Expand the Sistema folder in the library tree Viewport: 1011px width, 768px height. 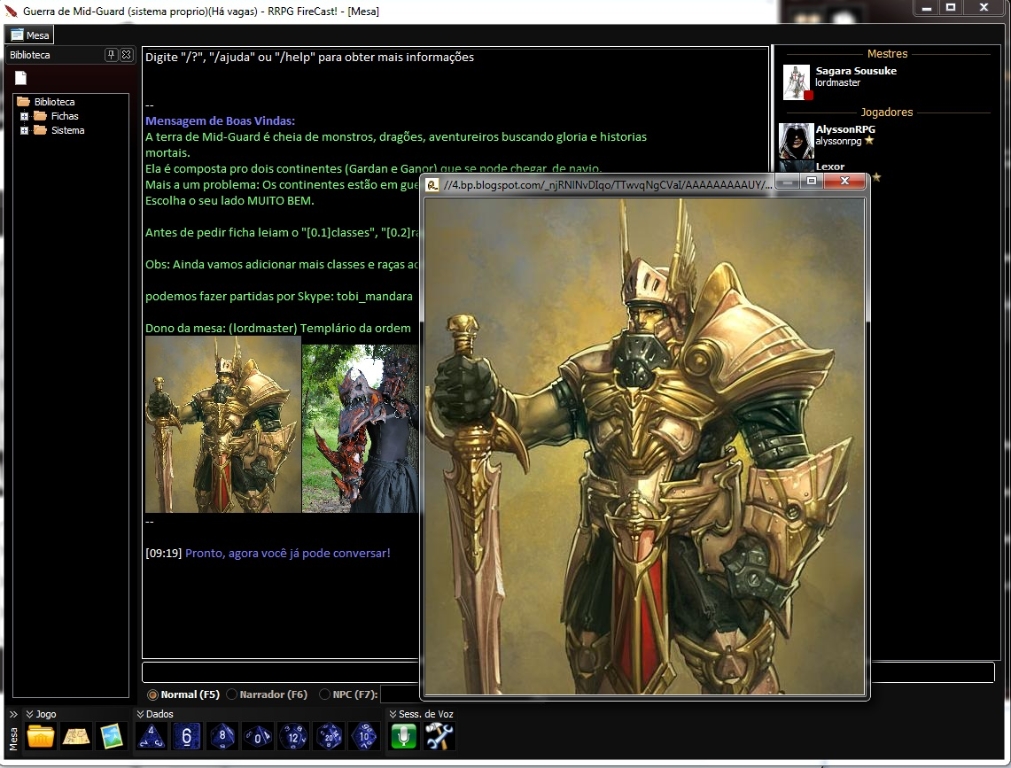24,130
